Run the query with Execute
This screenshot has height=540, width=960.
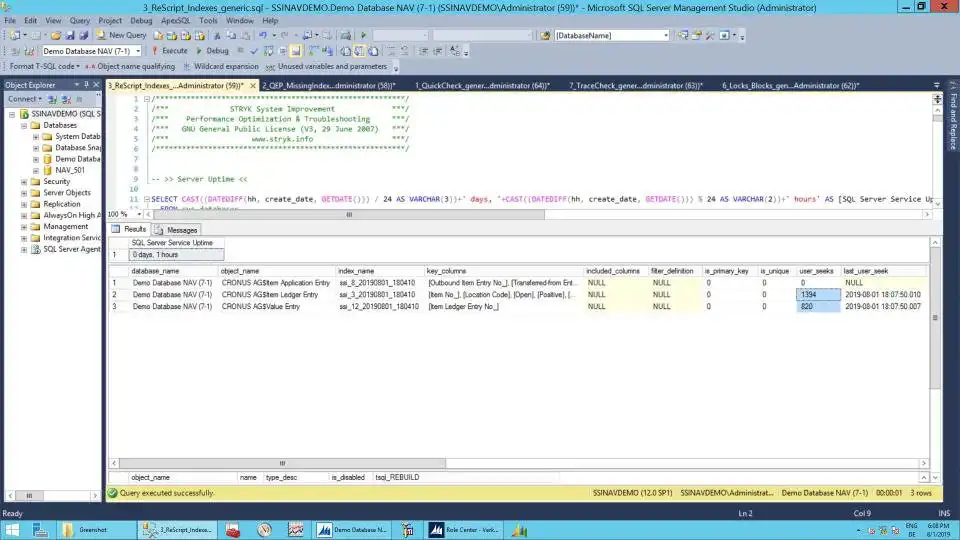[x=170, y=51]
